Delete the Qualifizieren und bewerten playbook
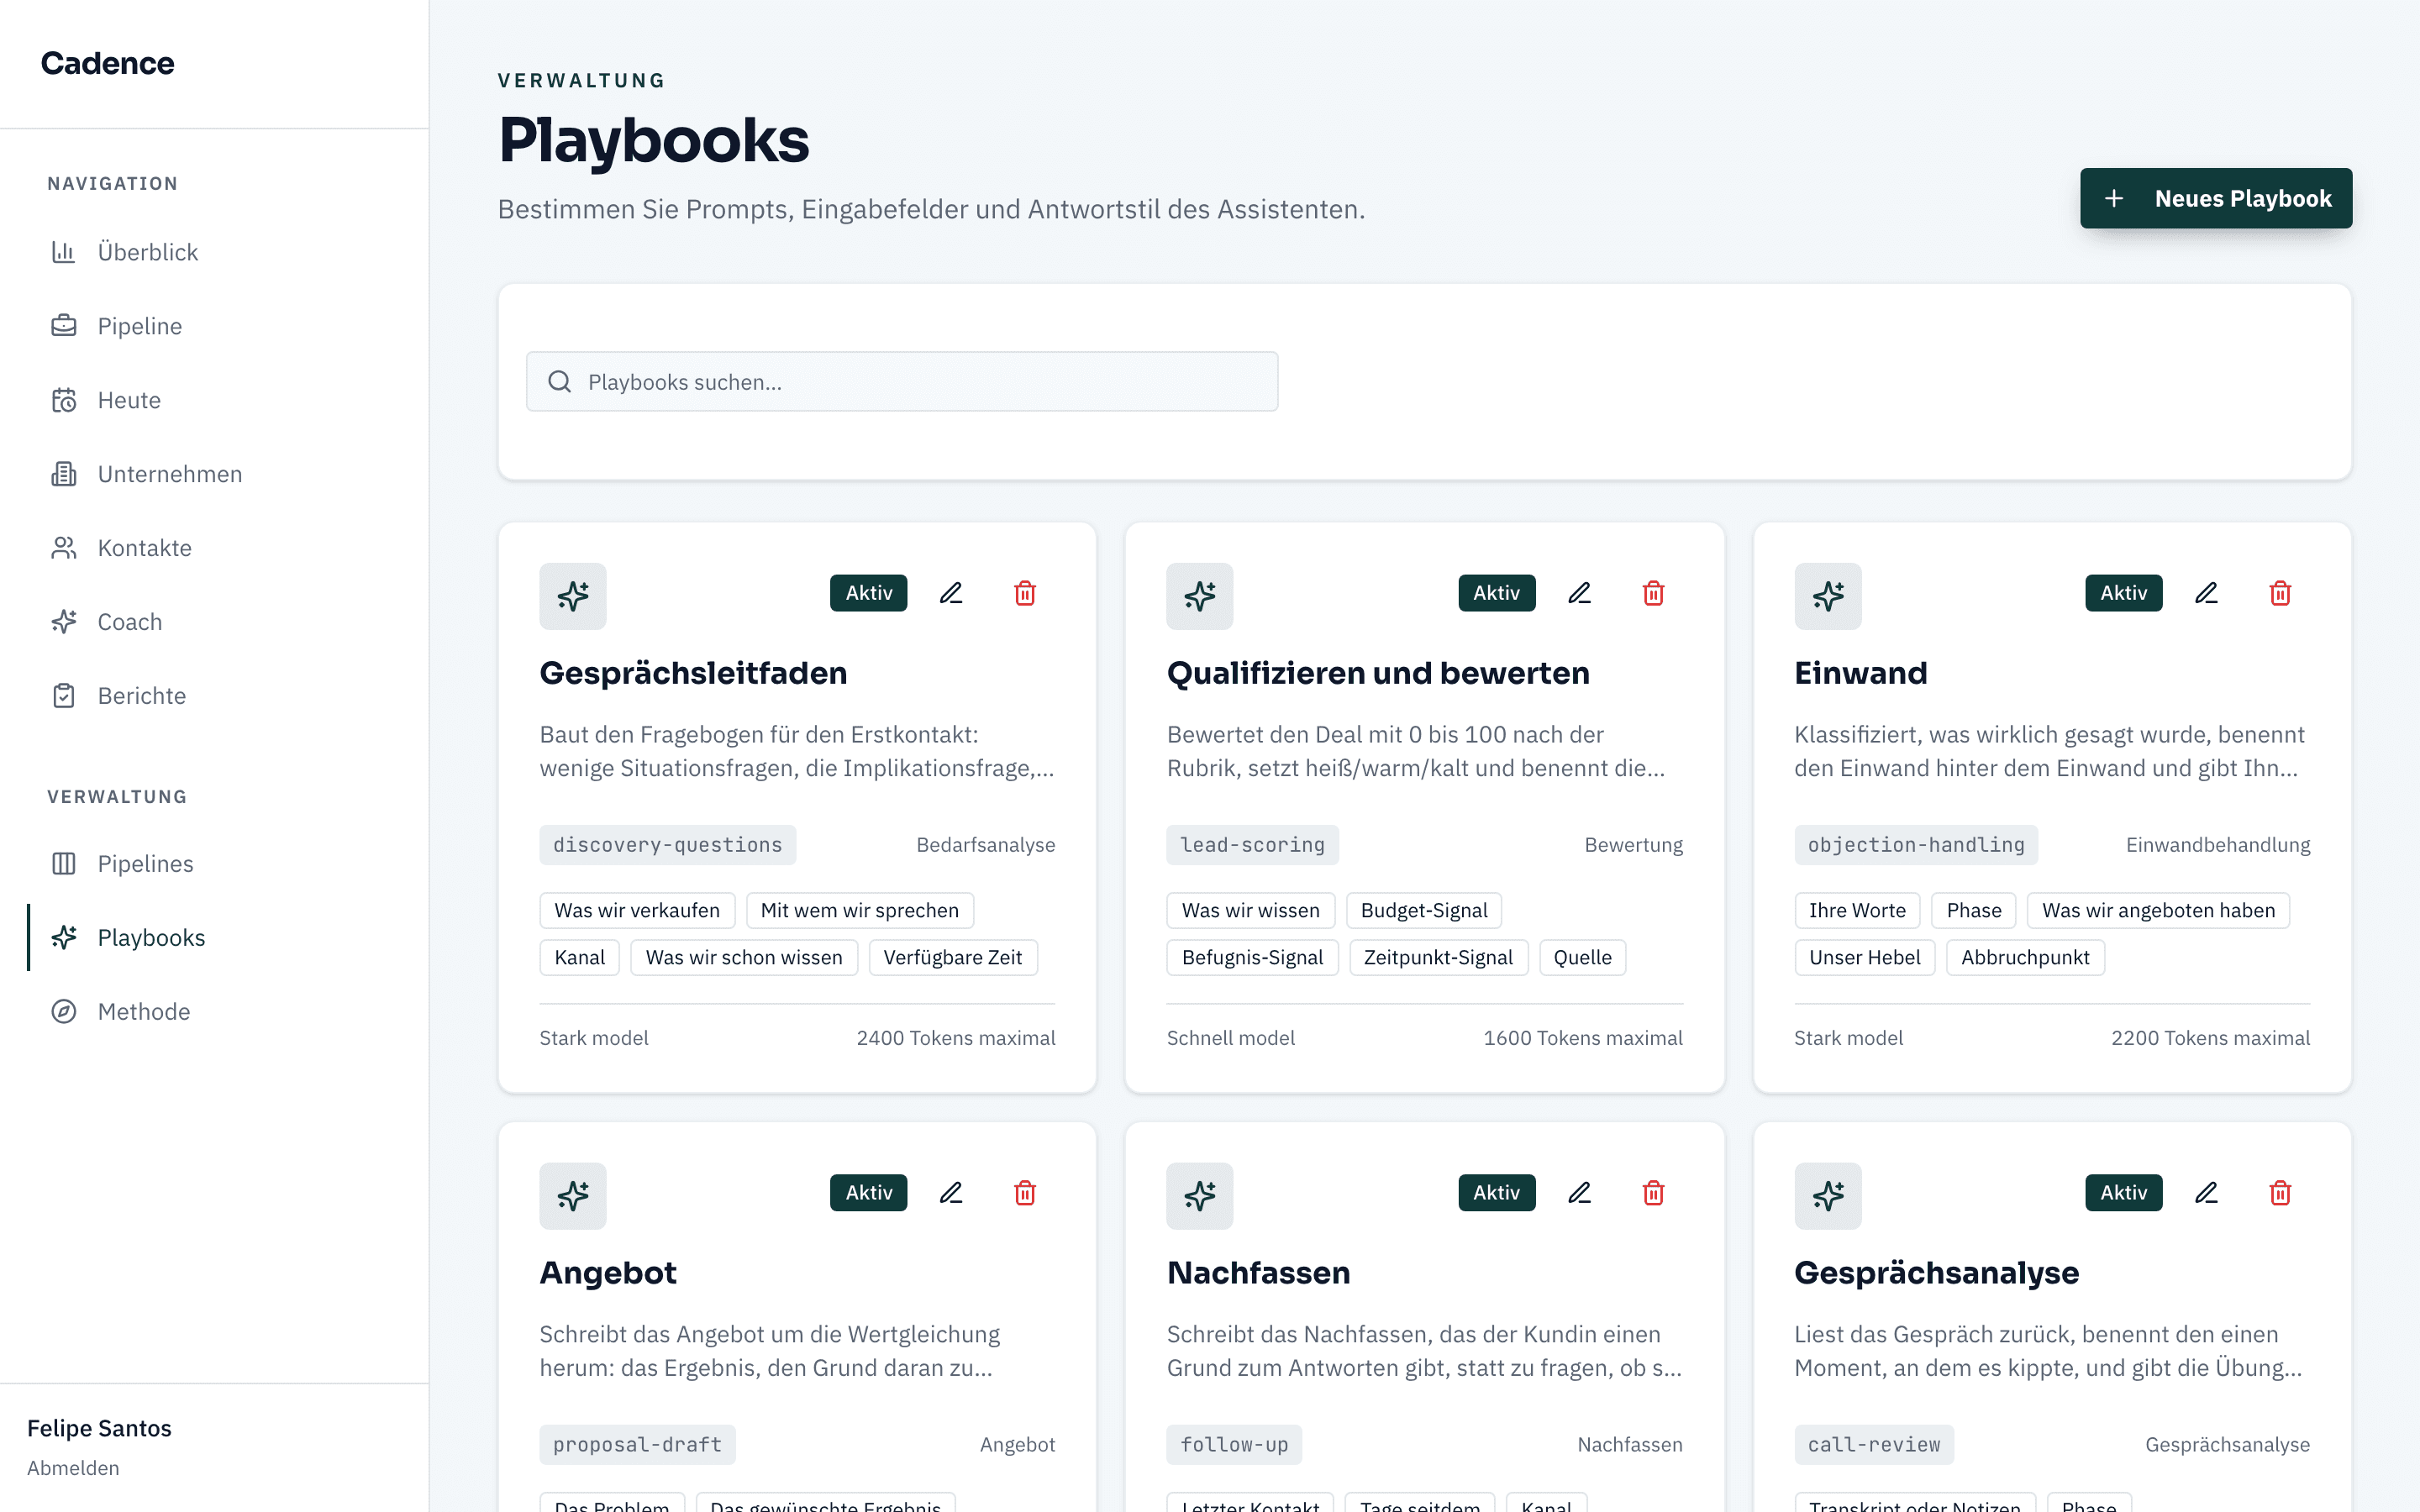Screen dimensions: 2420x1512 pyautogui.click(x=1653, y=593)
